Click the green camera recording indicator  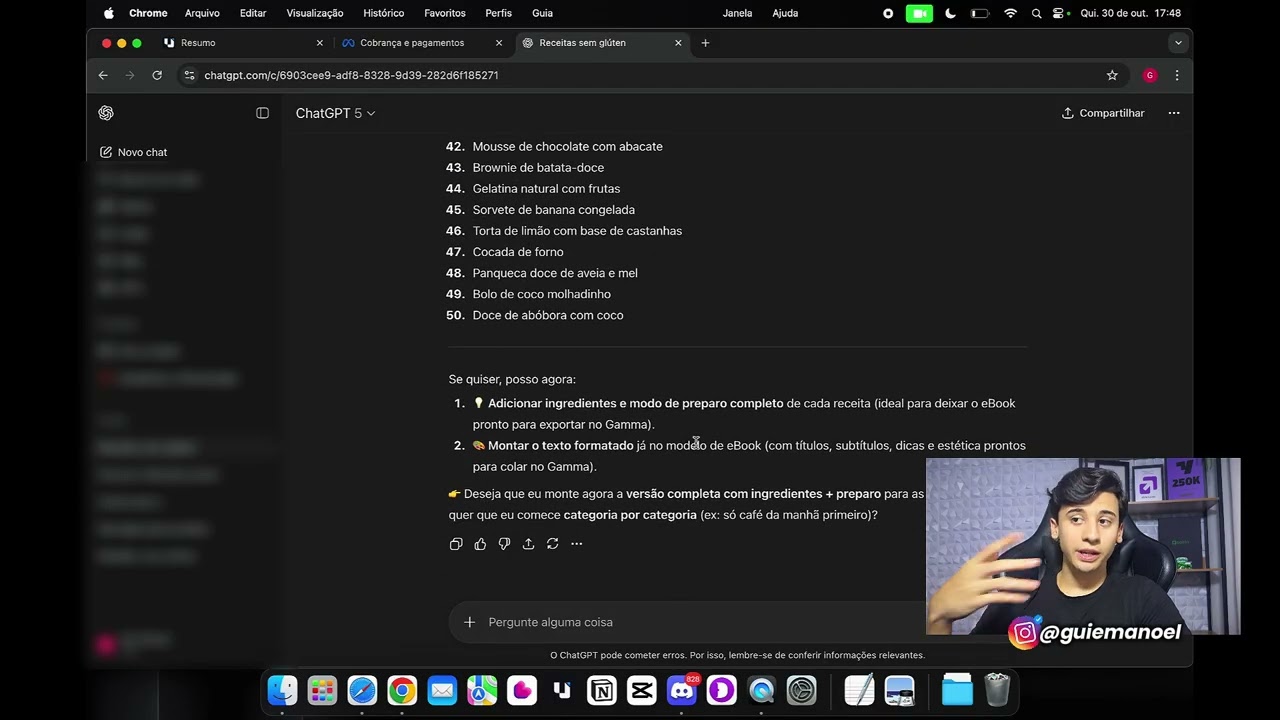pyautogui.click(x=919, y=13)
